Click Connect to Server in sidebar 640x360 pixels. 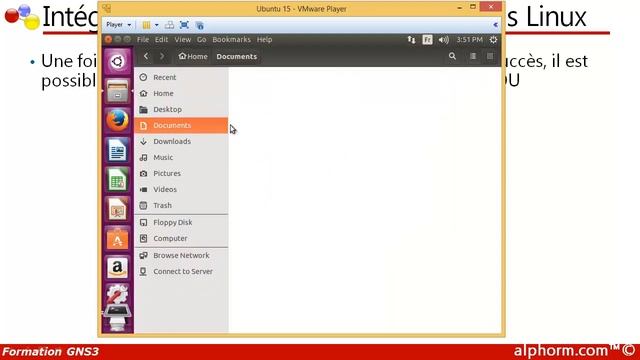pyautogui.click(x=181, y=271)
